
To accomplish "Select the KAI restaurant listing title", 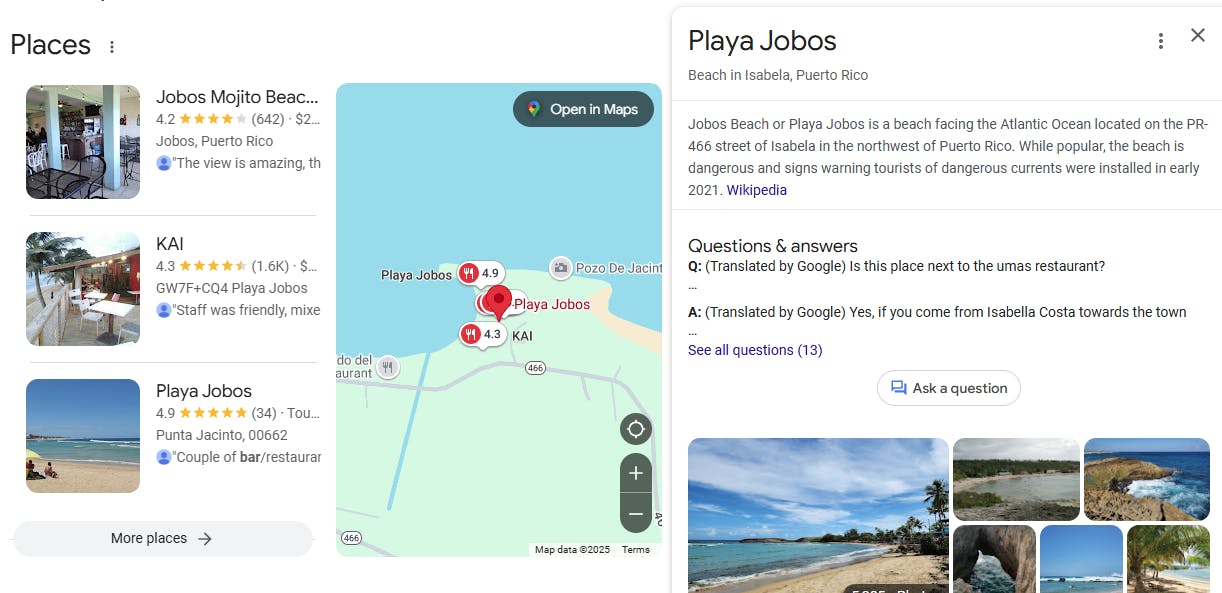I will pyautogui.click(x=170, y=244).
